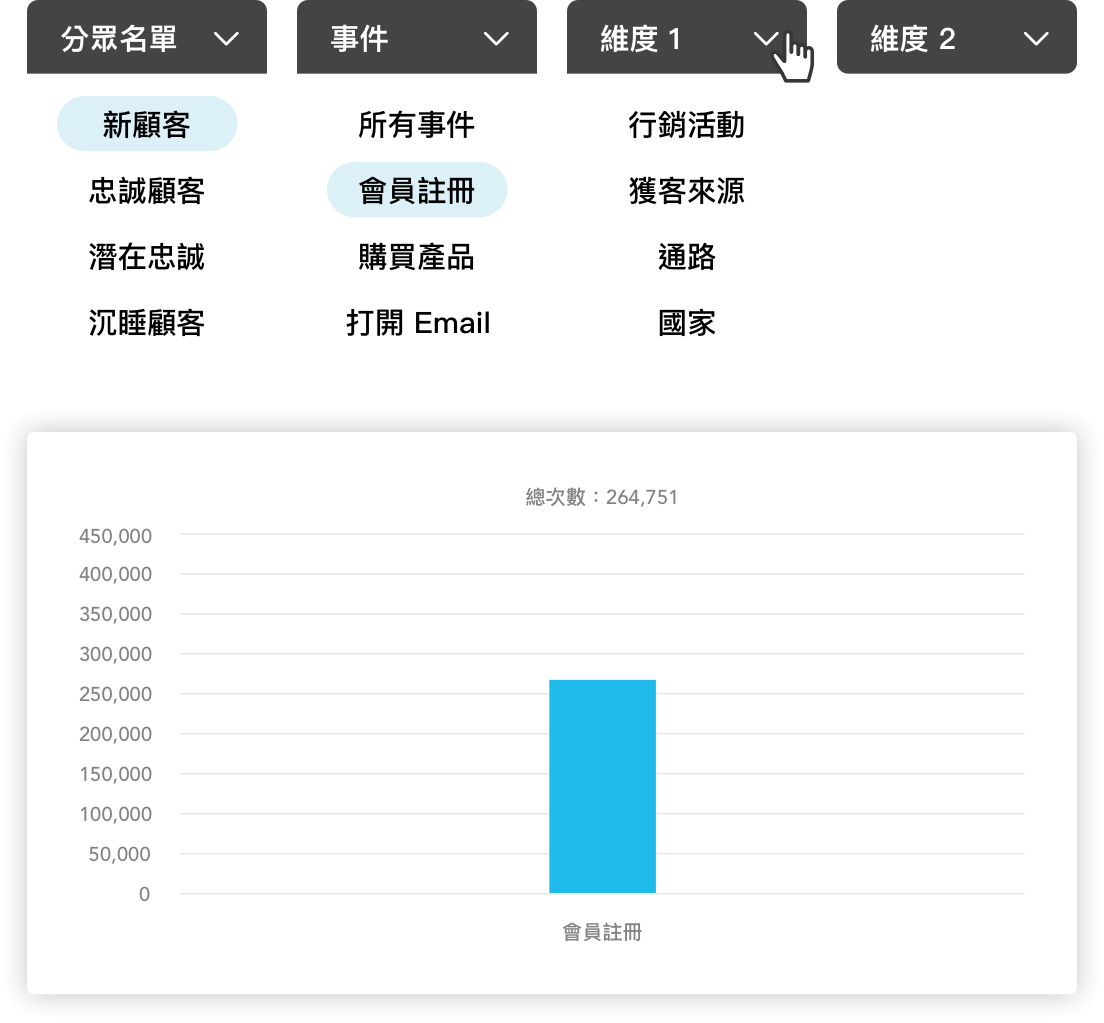Click the 事件 dropdown chevron
This screenshot has width=1104, height=1023.
(x=496, y=39)
